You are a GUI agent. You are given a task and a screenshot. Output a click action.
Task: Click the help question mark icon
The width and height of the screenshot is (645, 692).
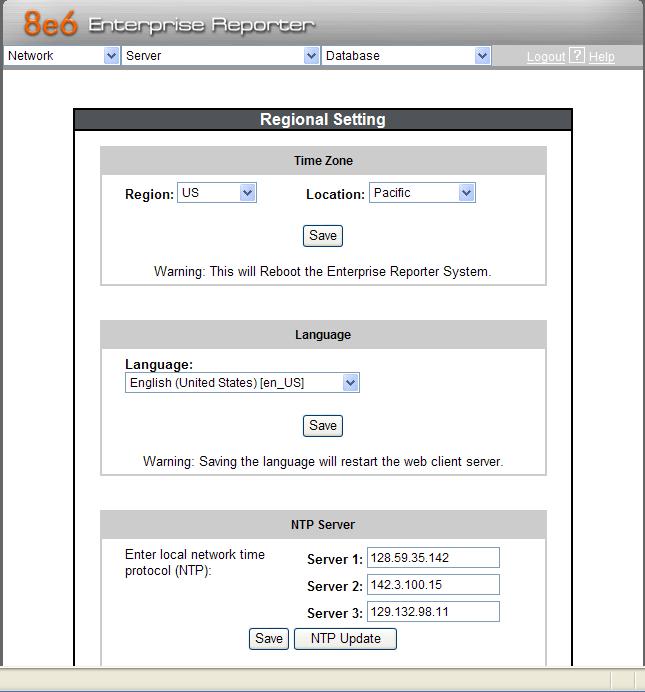click(577, 56)
